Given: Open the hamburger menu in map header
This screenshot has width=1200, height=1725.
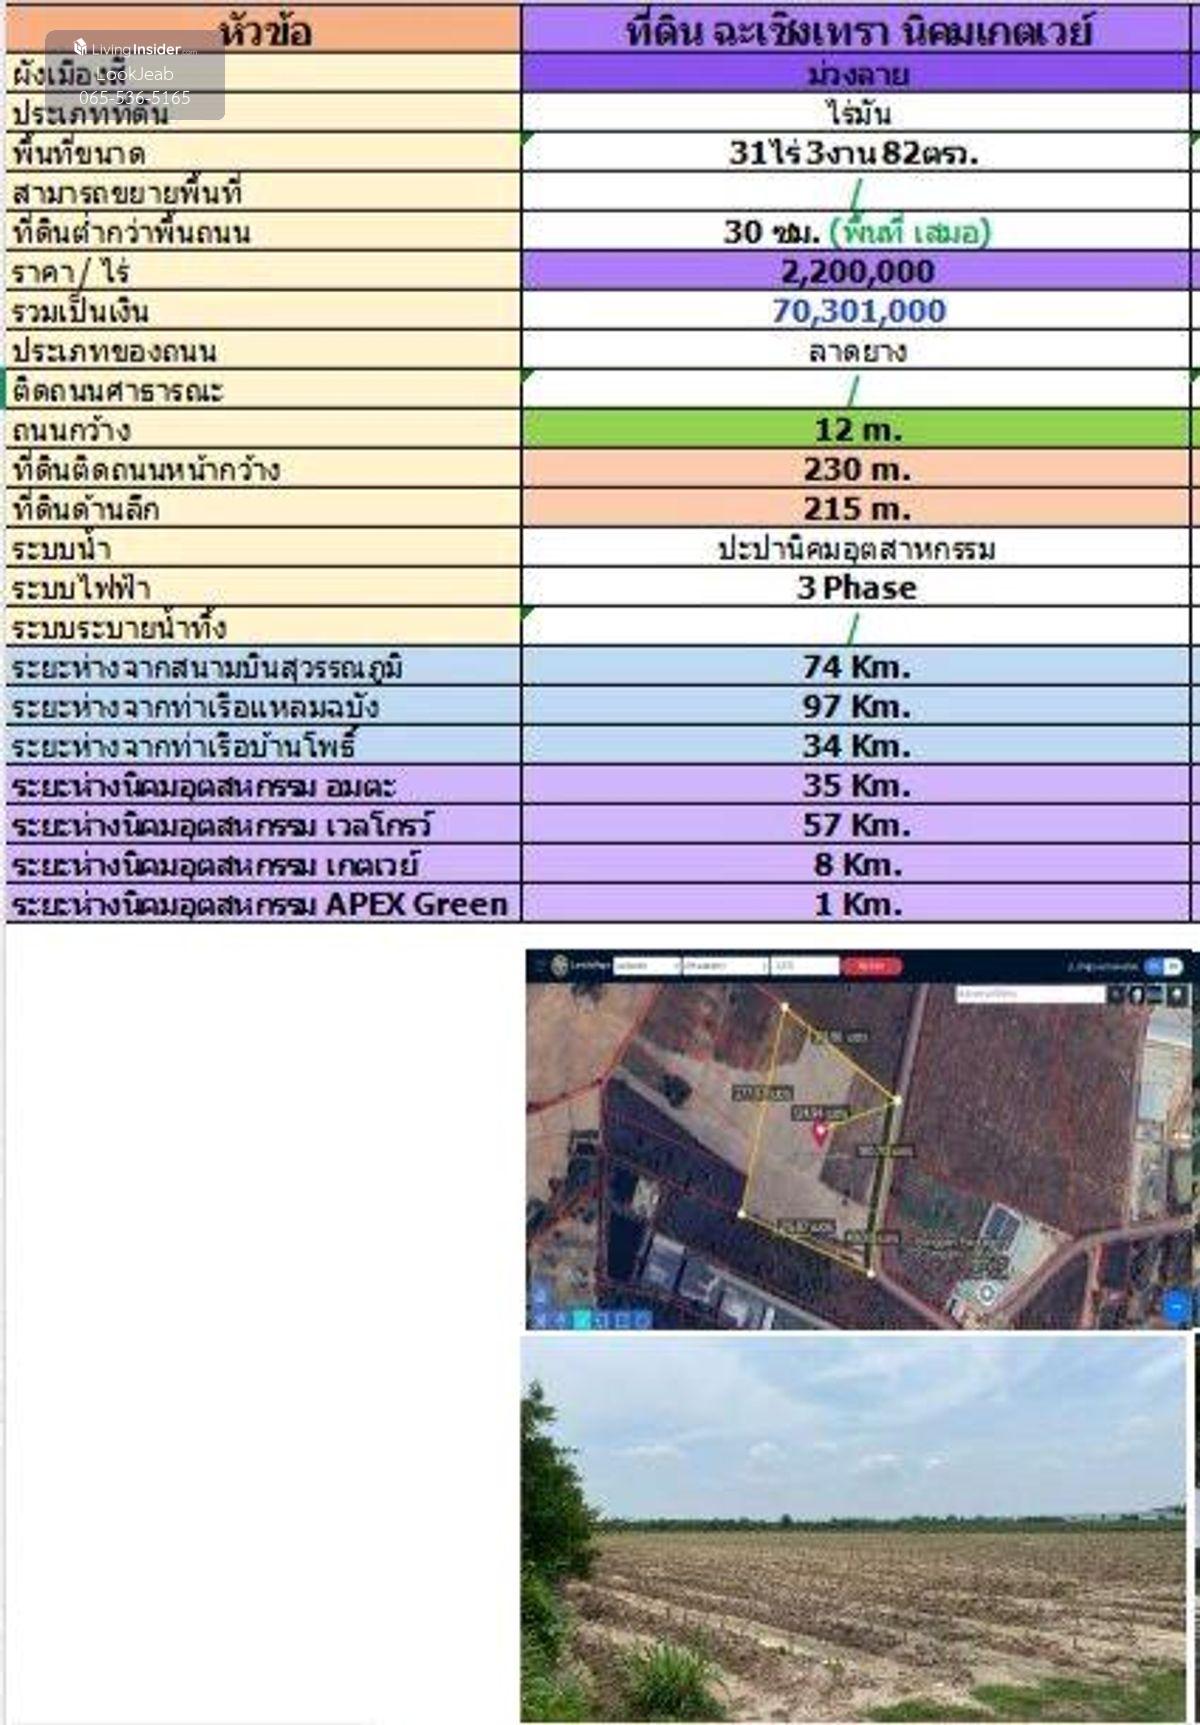Looking at the screenshot, I should tap(540, 966).
